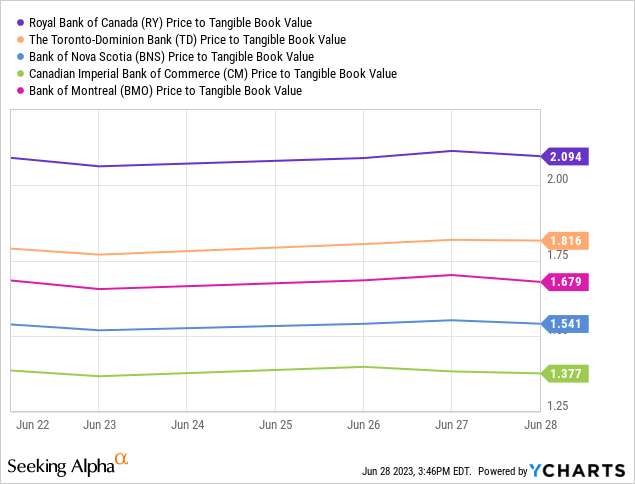This screenshot has width=635, height=484.
Task: Click the 1.541 blue value tag
Action: click(x=566, y=324)
